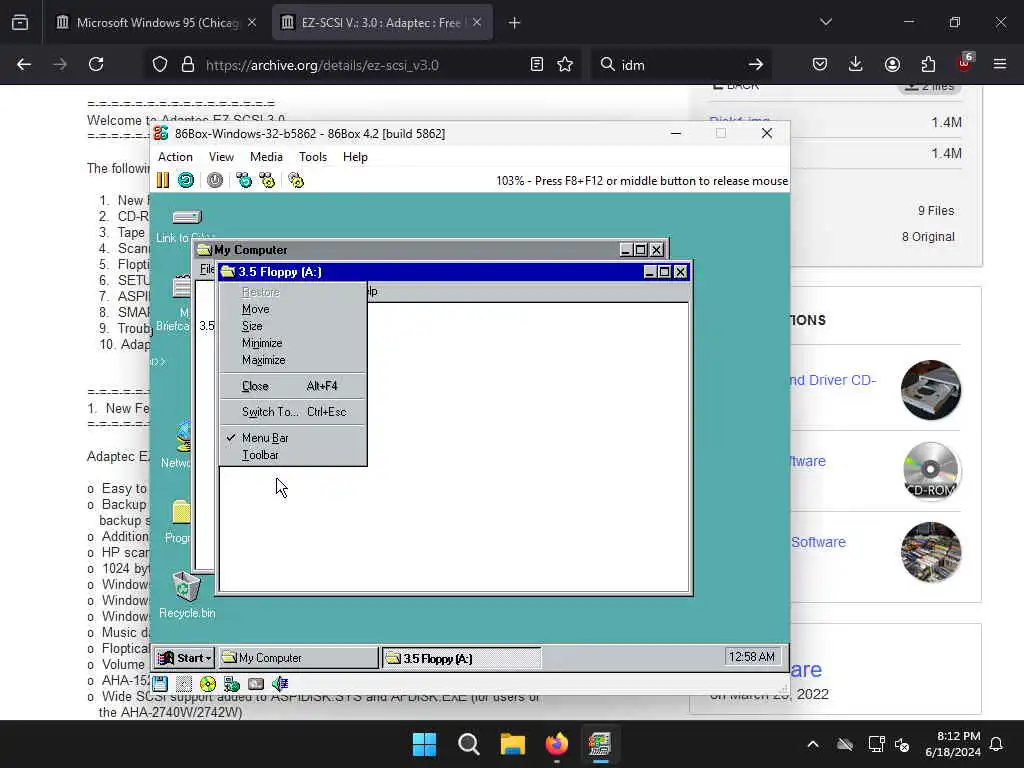Open the Start button dropdown

[184, 658]
